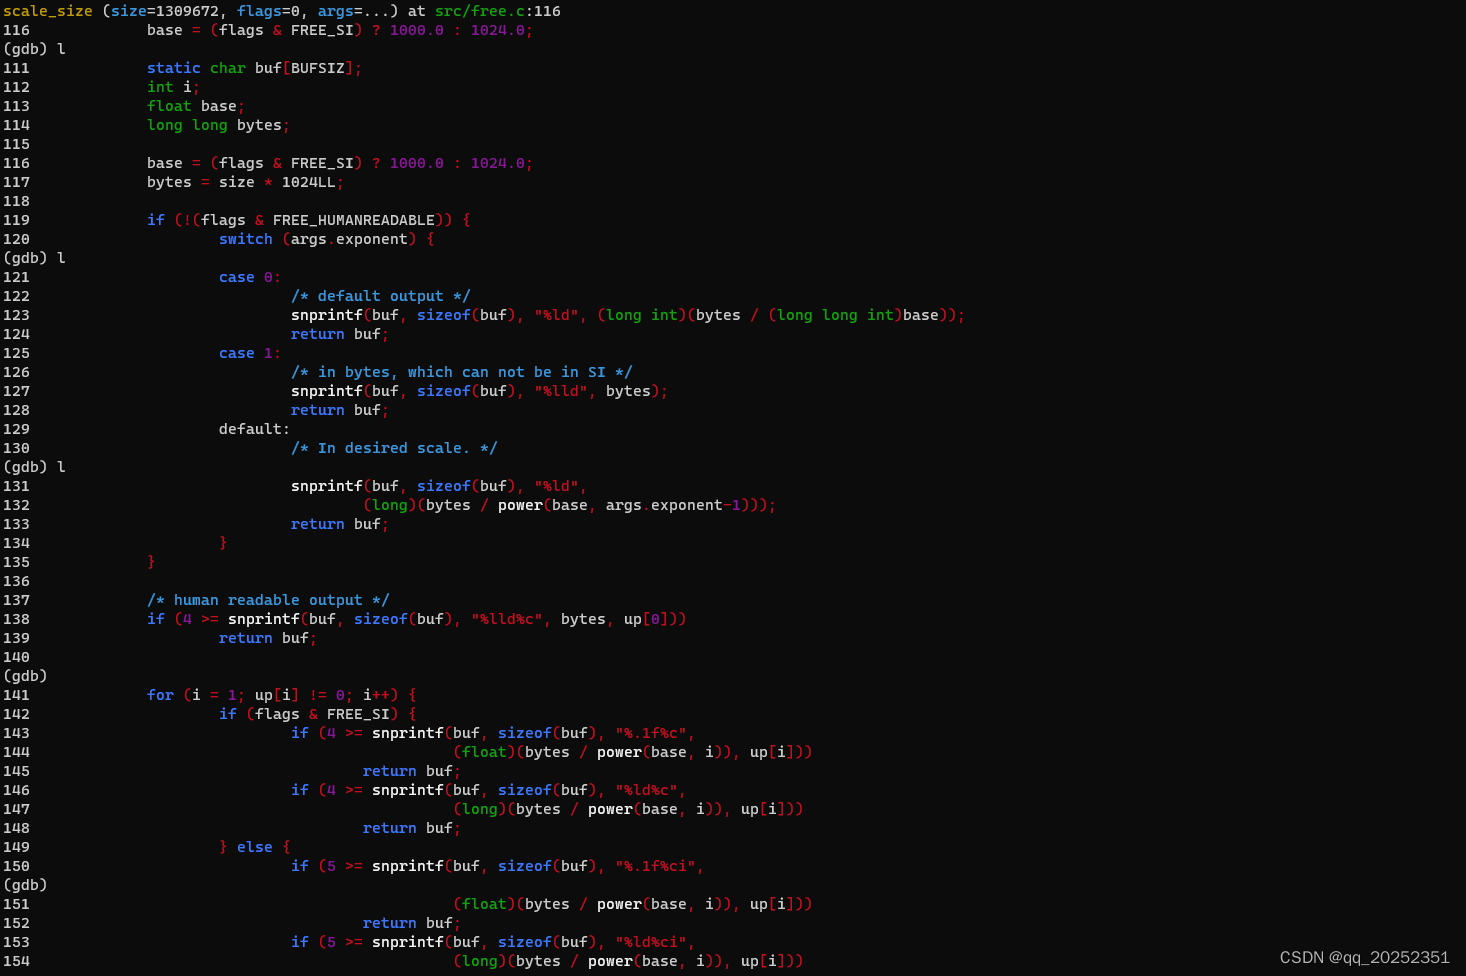Image resolution: width=1466 pixels, height=976 pixels.
Task: Click the "%ld%c" format string on line 146
Action: (646, 790)
